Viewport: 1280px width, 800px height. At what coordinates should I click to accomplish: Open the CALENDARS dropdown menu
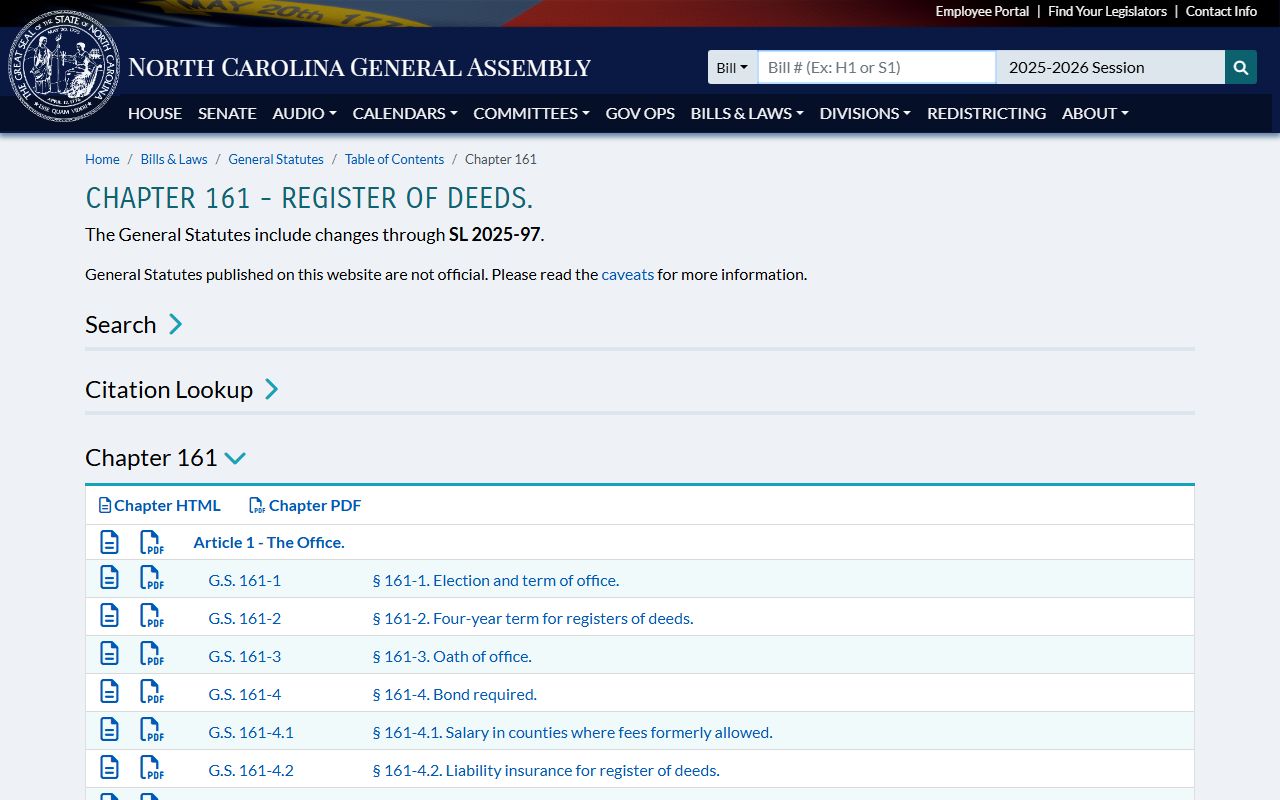click(405, 113)
